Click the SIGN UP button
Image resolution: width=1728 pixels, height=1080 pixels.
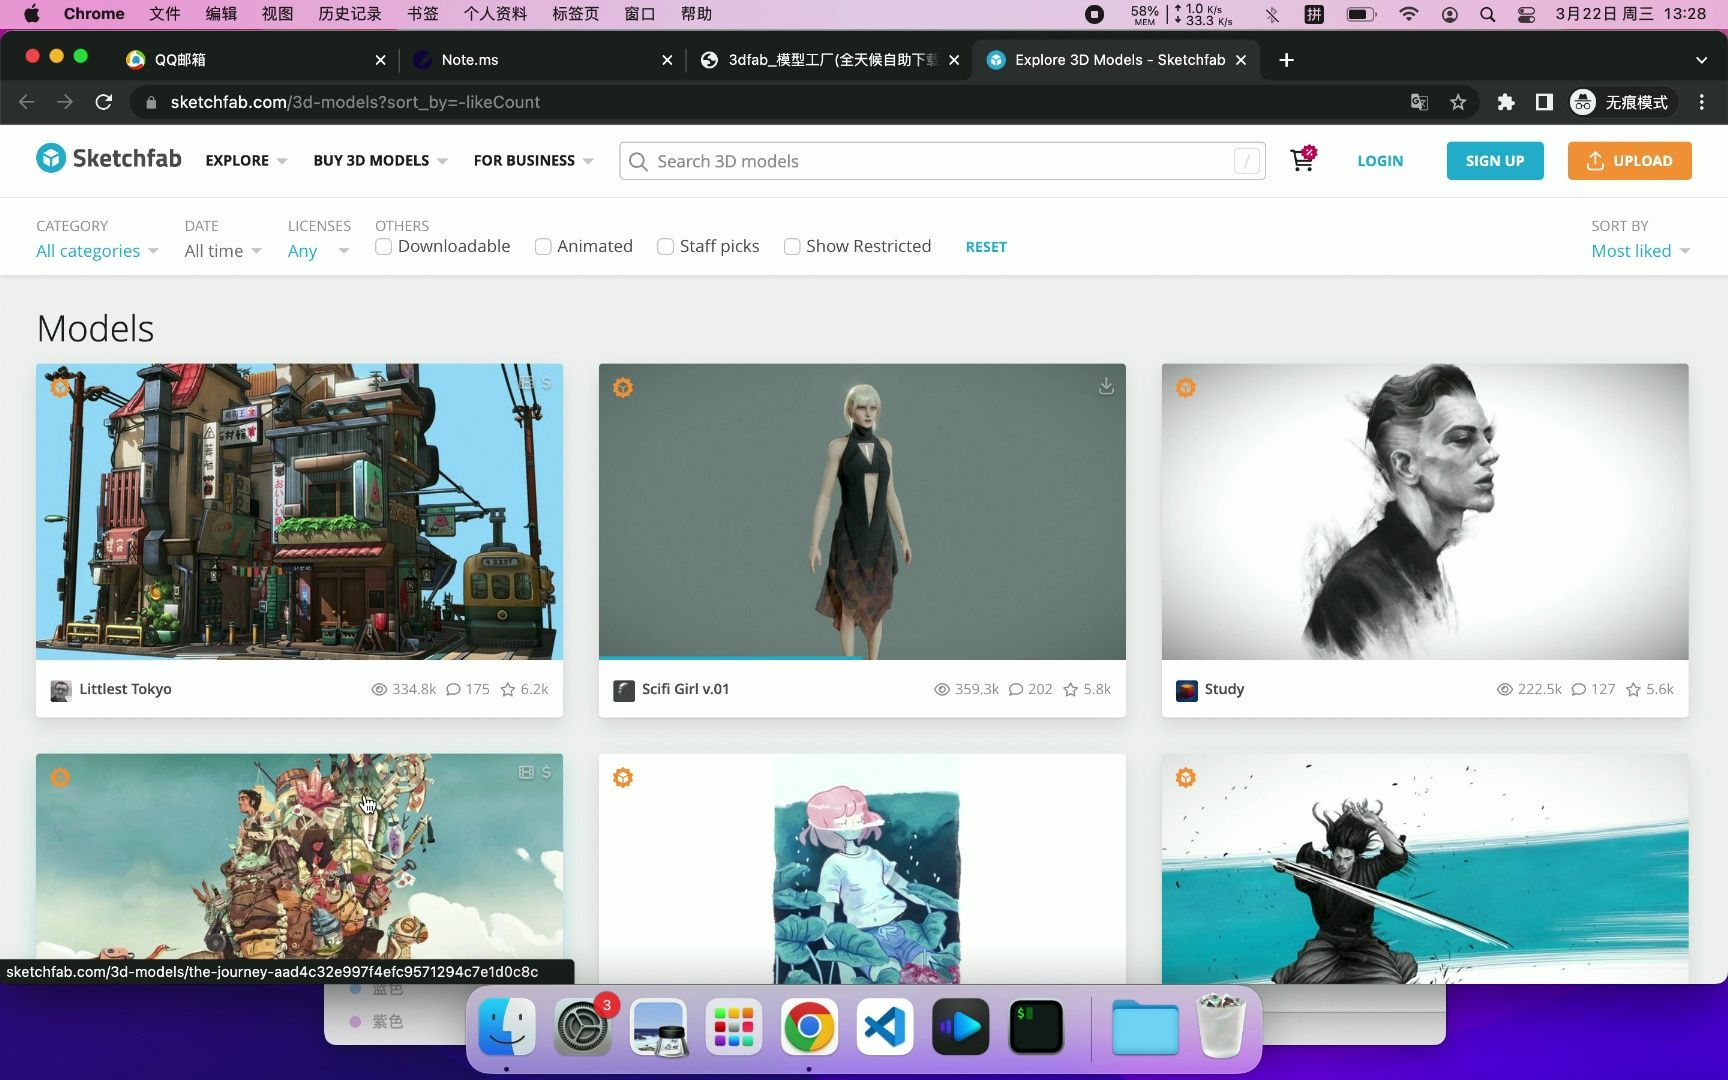pyautogui.click(x=1494, y=160)
